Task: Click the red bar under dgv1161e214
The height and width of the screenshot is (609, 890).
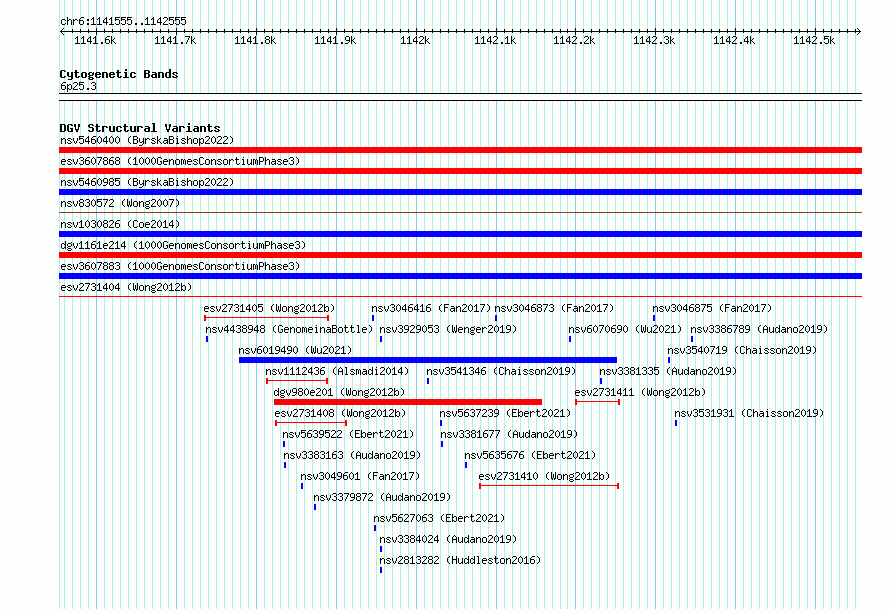Action: (460, 255)
